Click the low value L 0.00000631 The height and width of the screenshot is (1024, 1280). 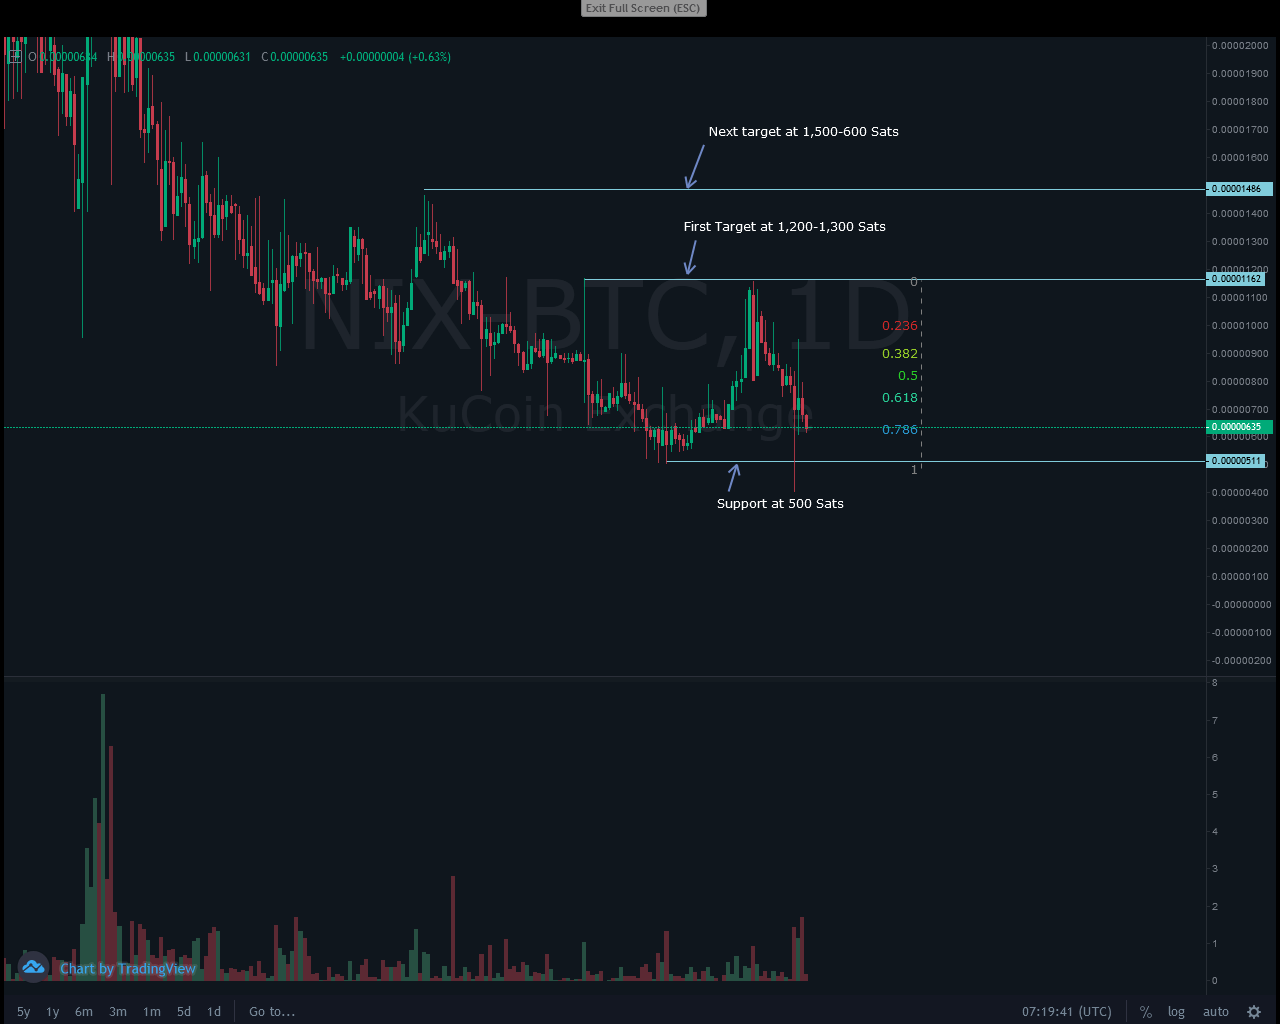(218, 57)
